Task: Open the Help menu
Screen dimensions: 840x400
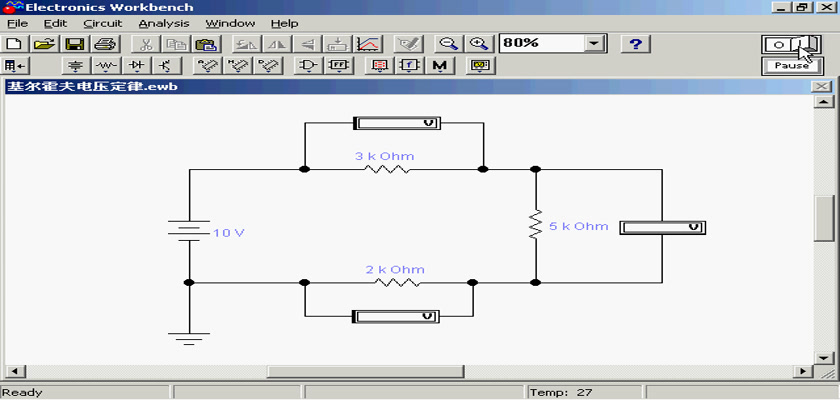Action: pyautogui.click(x=284, y=24)
